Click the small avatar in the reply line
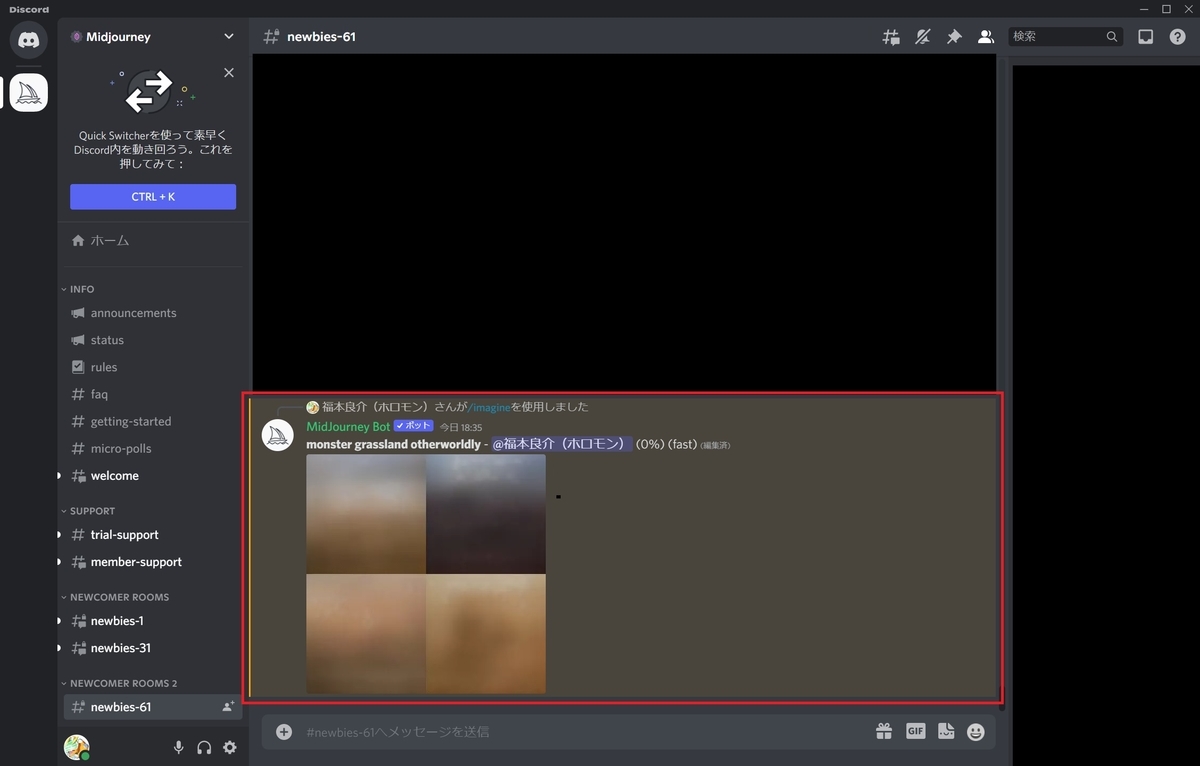The height and width of the screenshot is (766, 1200). [313, 407]
